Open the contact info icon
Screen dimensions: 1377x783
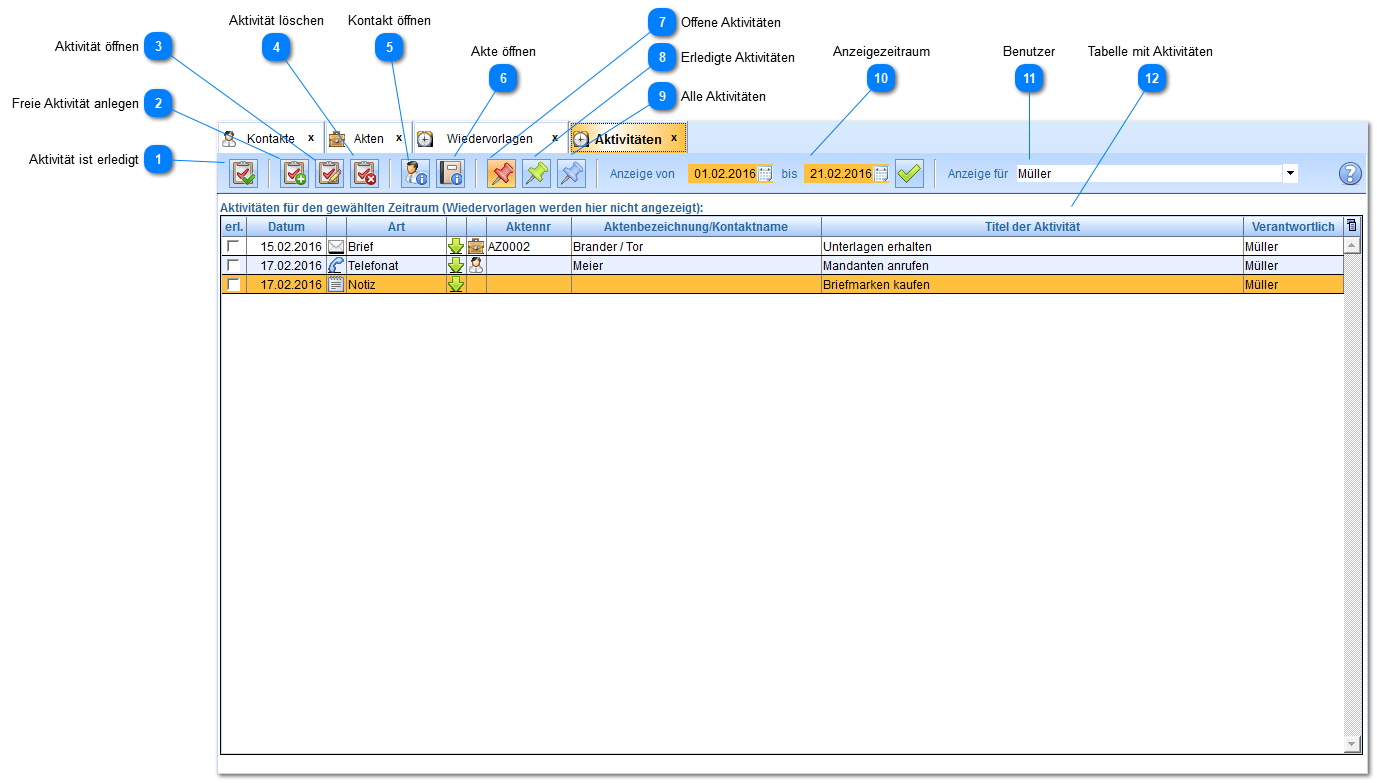pos(416,173)
